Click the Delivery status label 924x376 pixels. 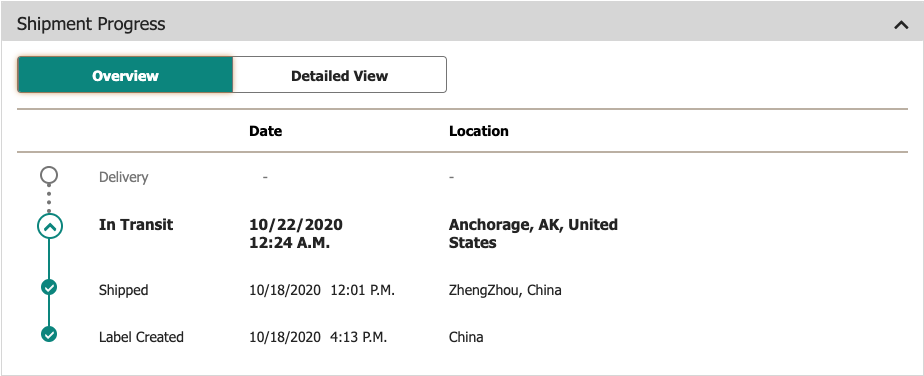click(124, 177)
